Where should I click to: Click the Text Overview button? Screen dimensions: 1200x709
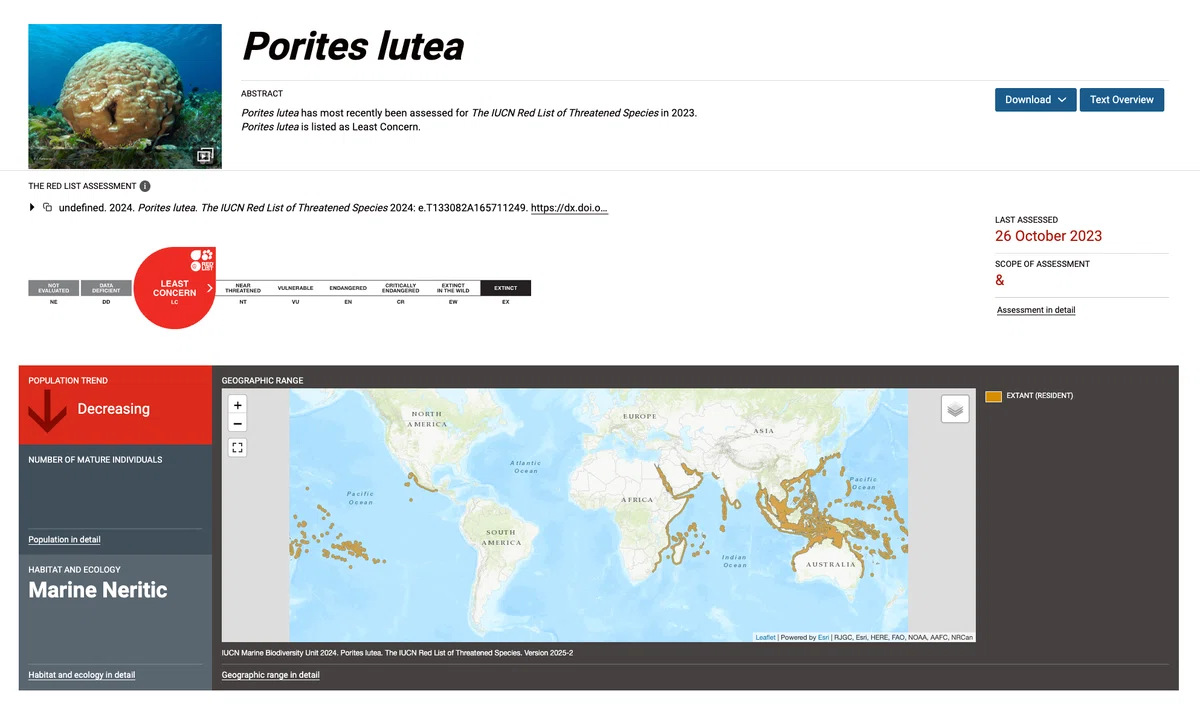(1122, 100)
